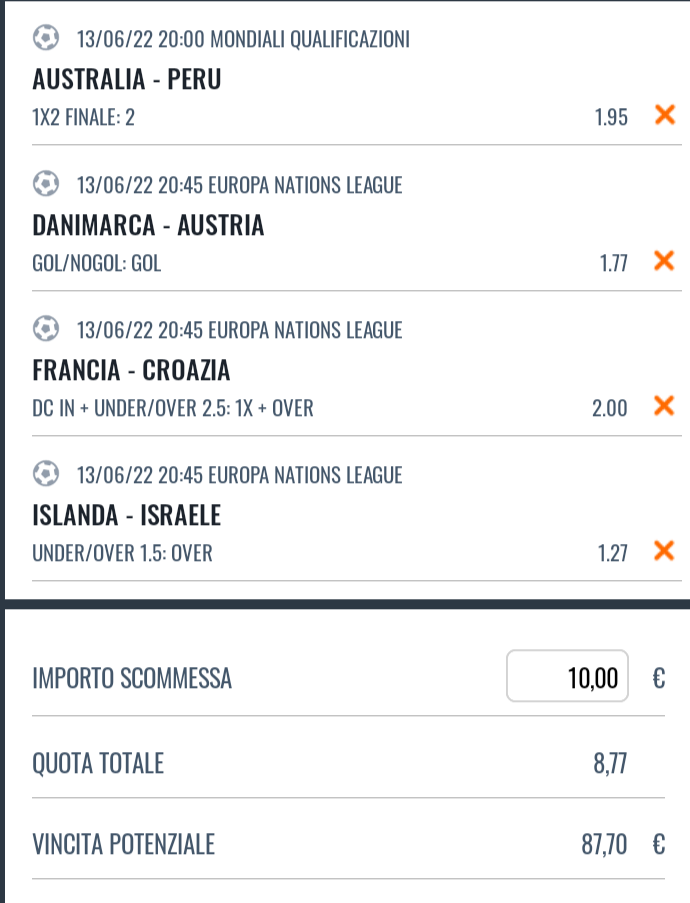The width and height of the screenshot is (690, 903).
Task: Delete the Francia - Croazia bet
Action: tap(664, 405)
